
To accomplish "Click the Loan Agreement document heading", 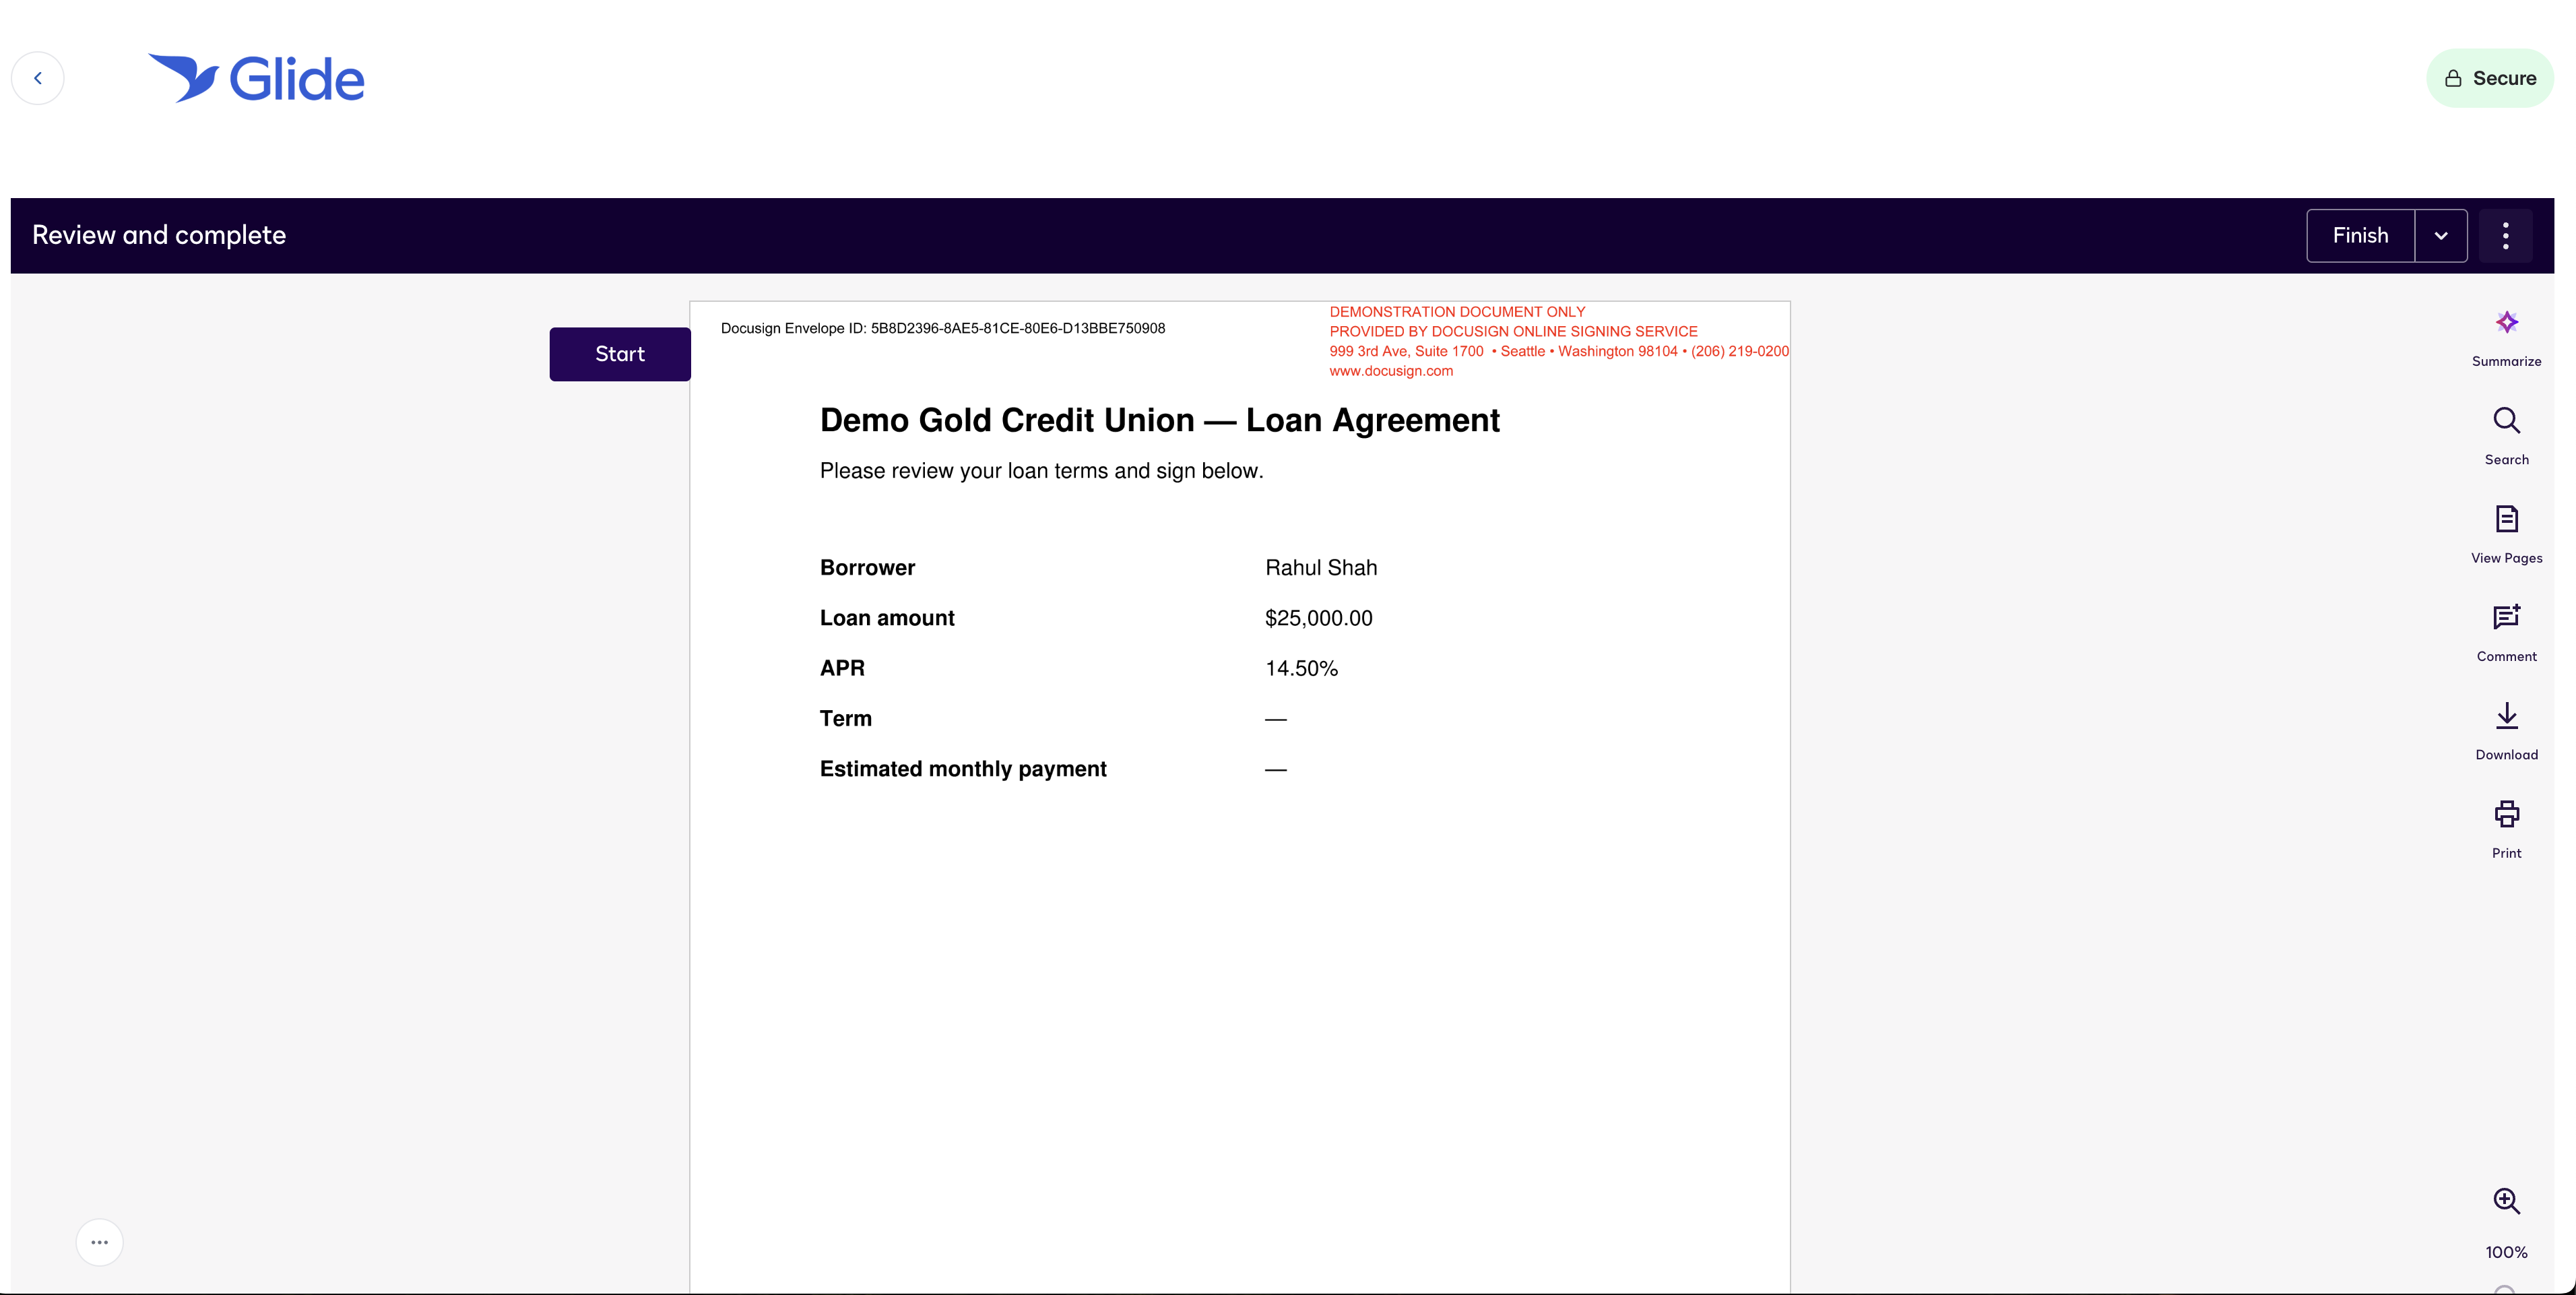I will 1160,421.
